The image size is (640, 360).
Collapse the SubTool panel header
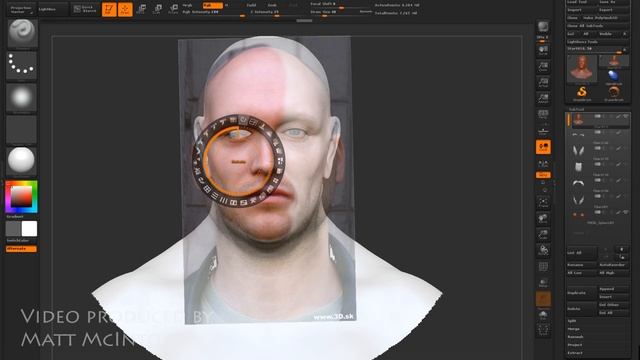576,109
